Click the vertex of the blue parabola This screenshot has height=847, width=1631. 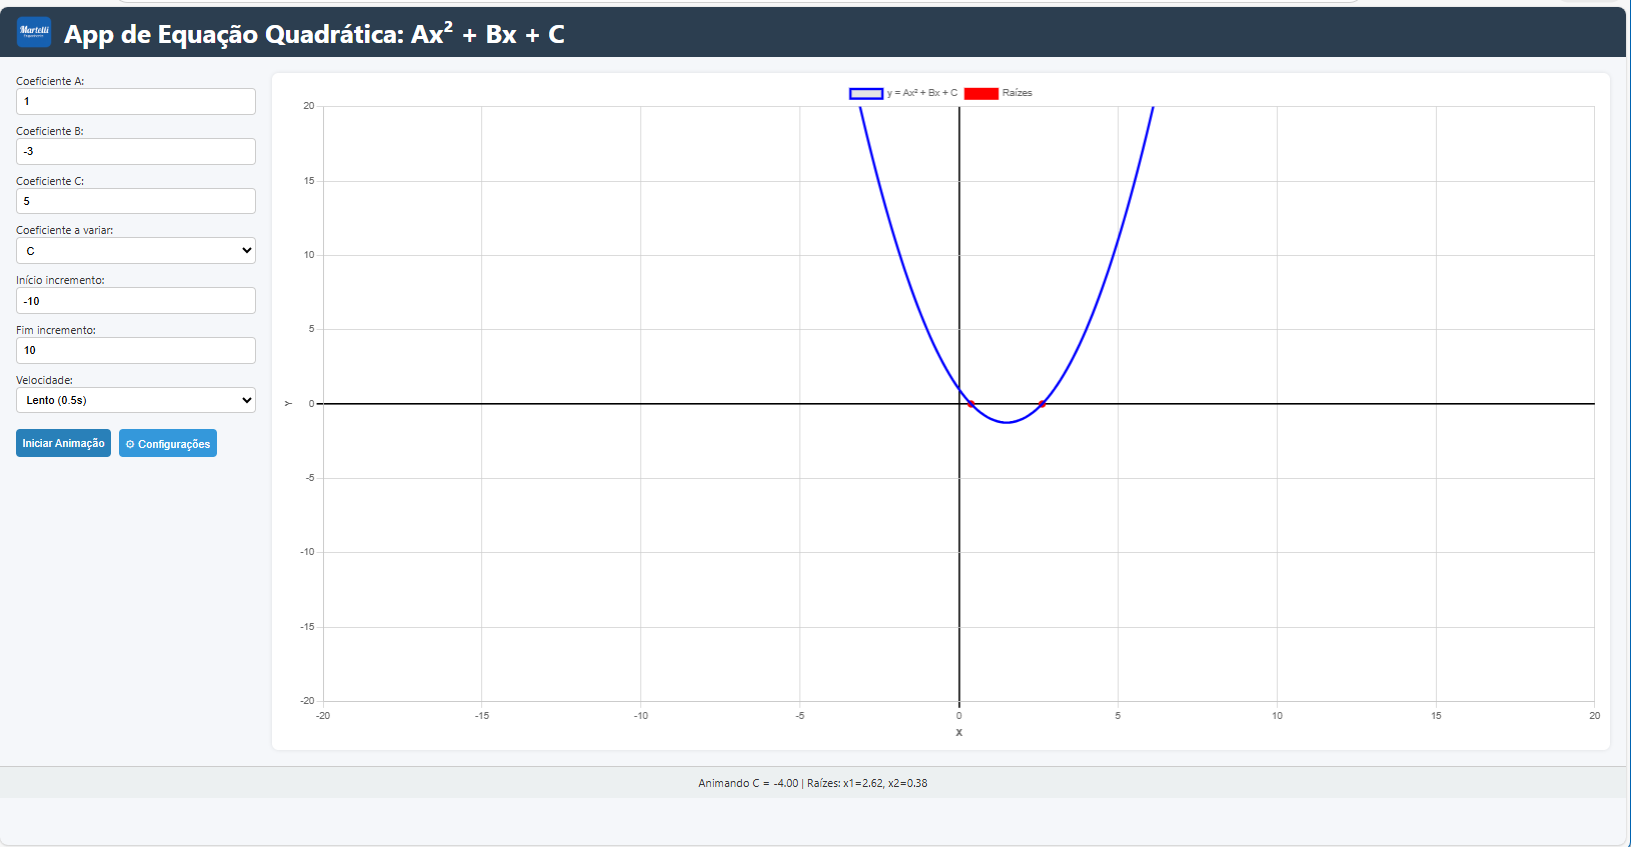(1007, 422)
